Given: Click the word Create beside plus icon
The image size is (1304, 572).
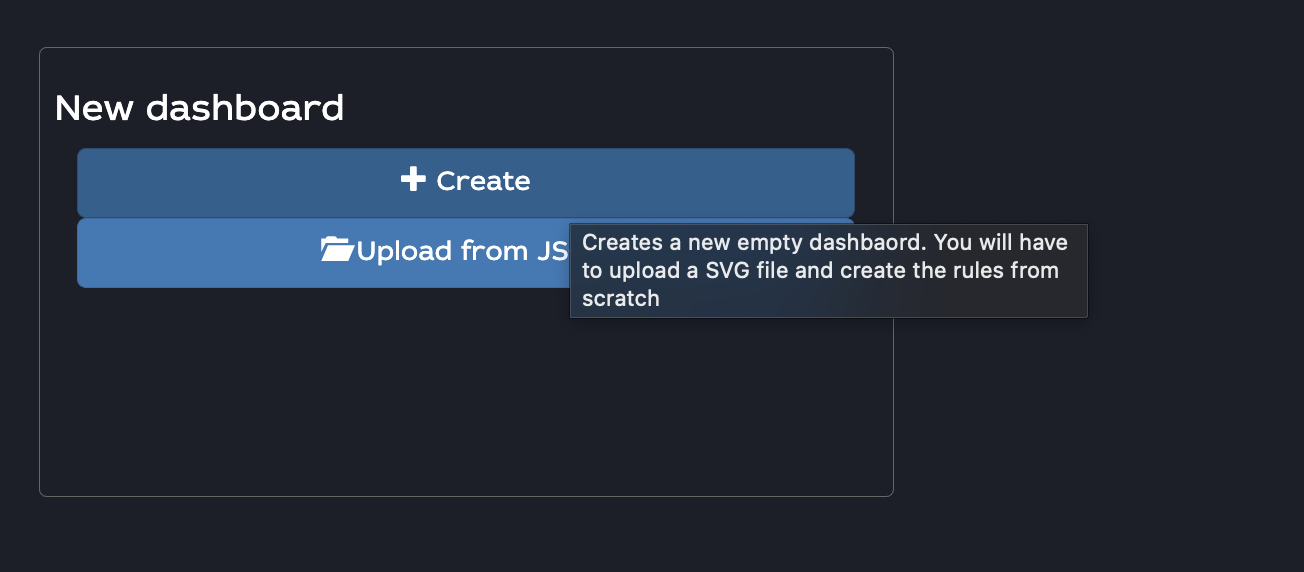Looking at the screenshot, I should (483, 181).
